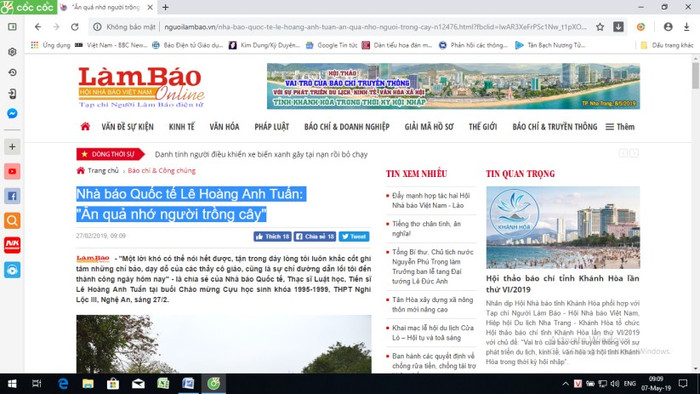Open Facebook shortcut in sidebar

12,196
